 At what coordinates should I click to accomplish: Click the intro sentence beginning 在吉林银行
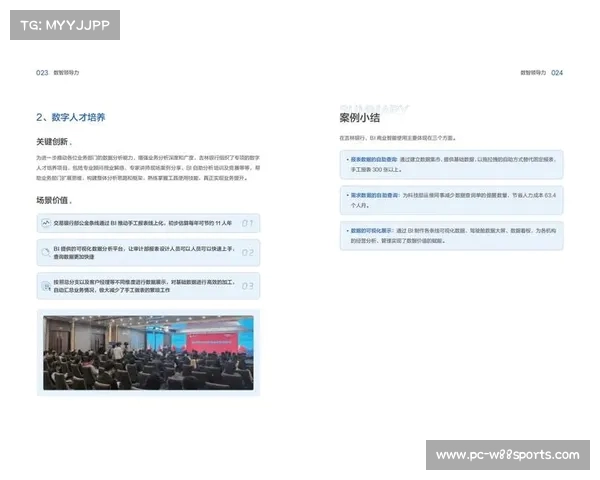pos(398,138)
